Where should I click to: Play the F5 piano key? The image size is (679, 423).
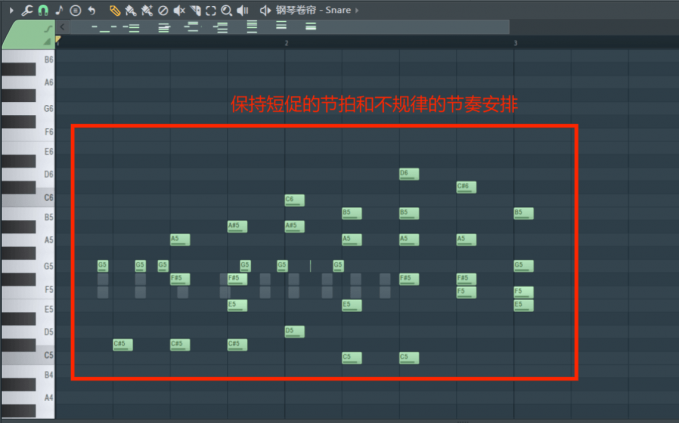[45, 290]
